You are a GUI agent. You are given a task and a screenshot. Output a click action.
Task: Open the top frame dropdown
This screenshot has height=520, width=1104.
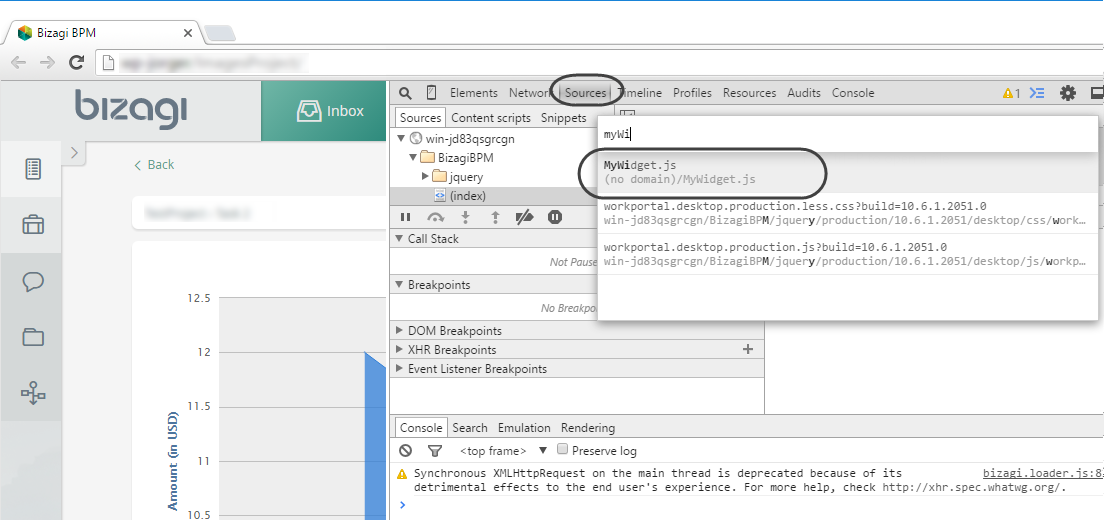pyautogui.click(x=503, y=450)
